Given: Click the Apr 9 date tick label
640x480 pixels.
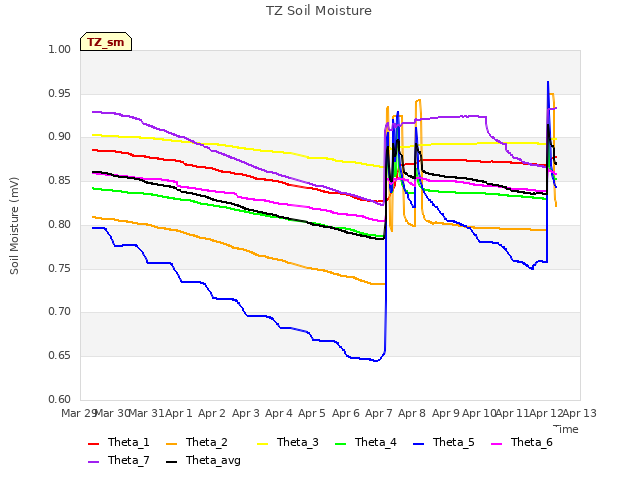Looking at the screenshot, I should pyautogui.click(x=446, y=413).
